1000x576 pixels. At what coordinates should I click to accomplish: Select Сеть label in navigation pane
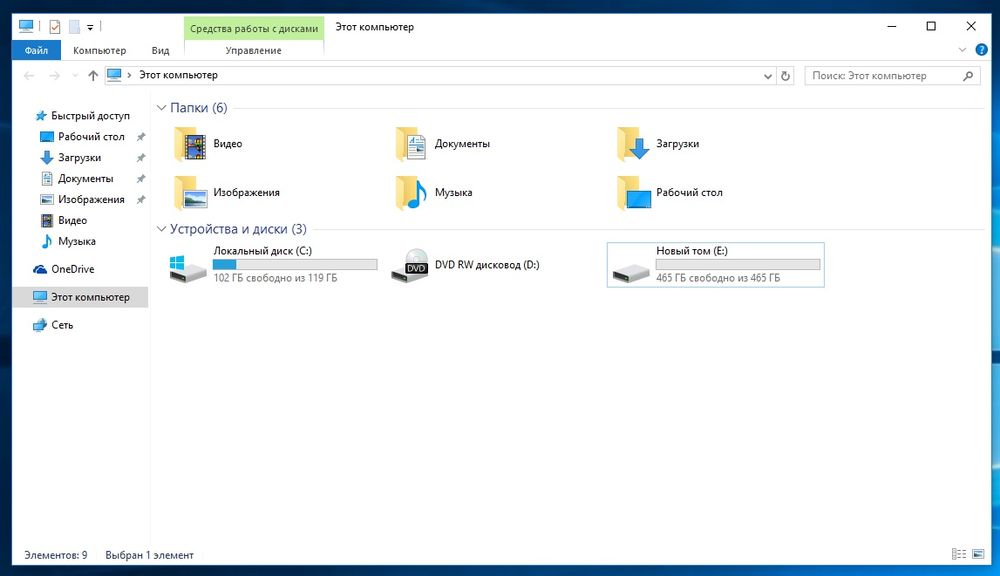tap(62, 325)
